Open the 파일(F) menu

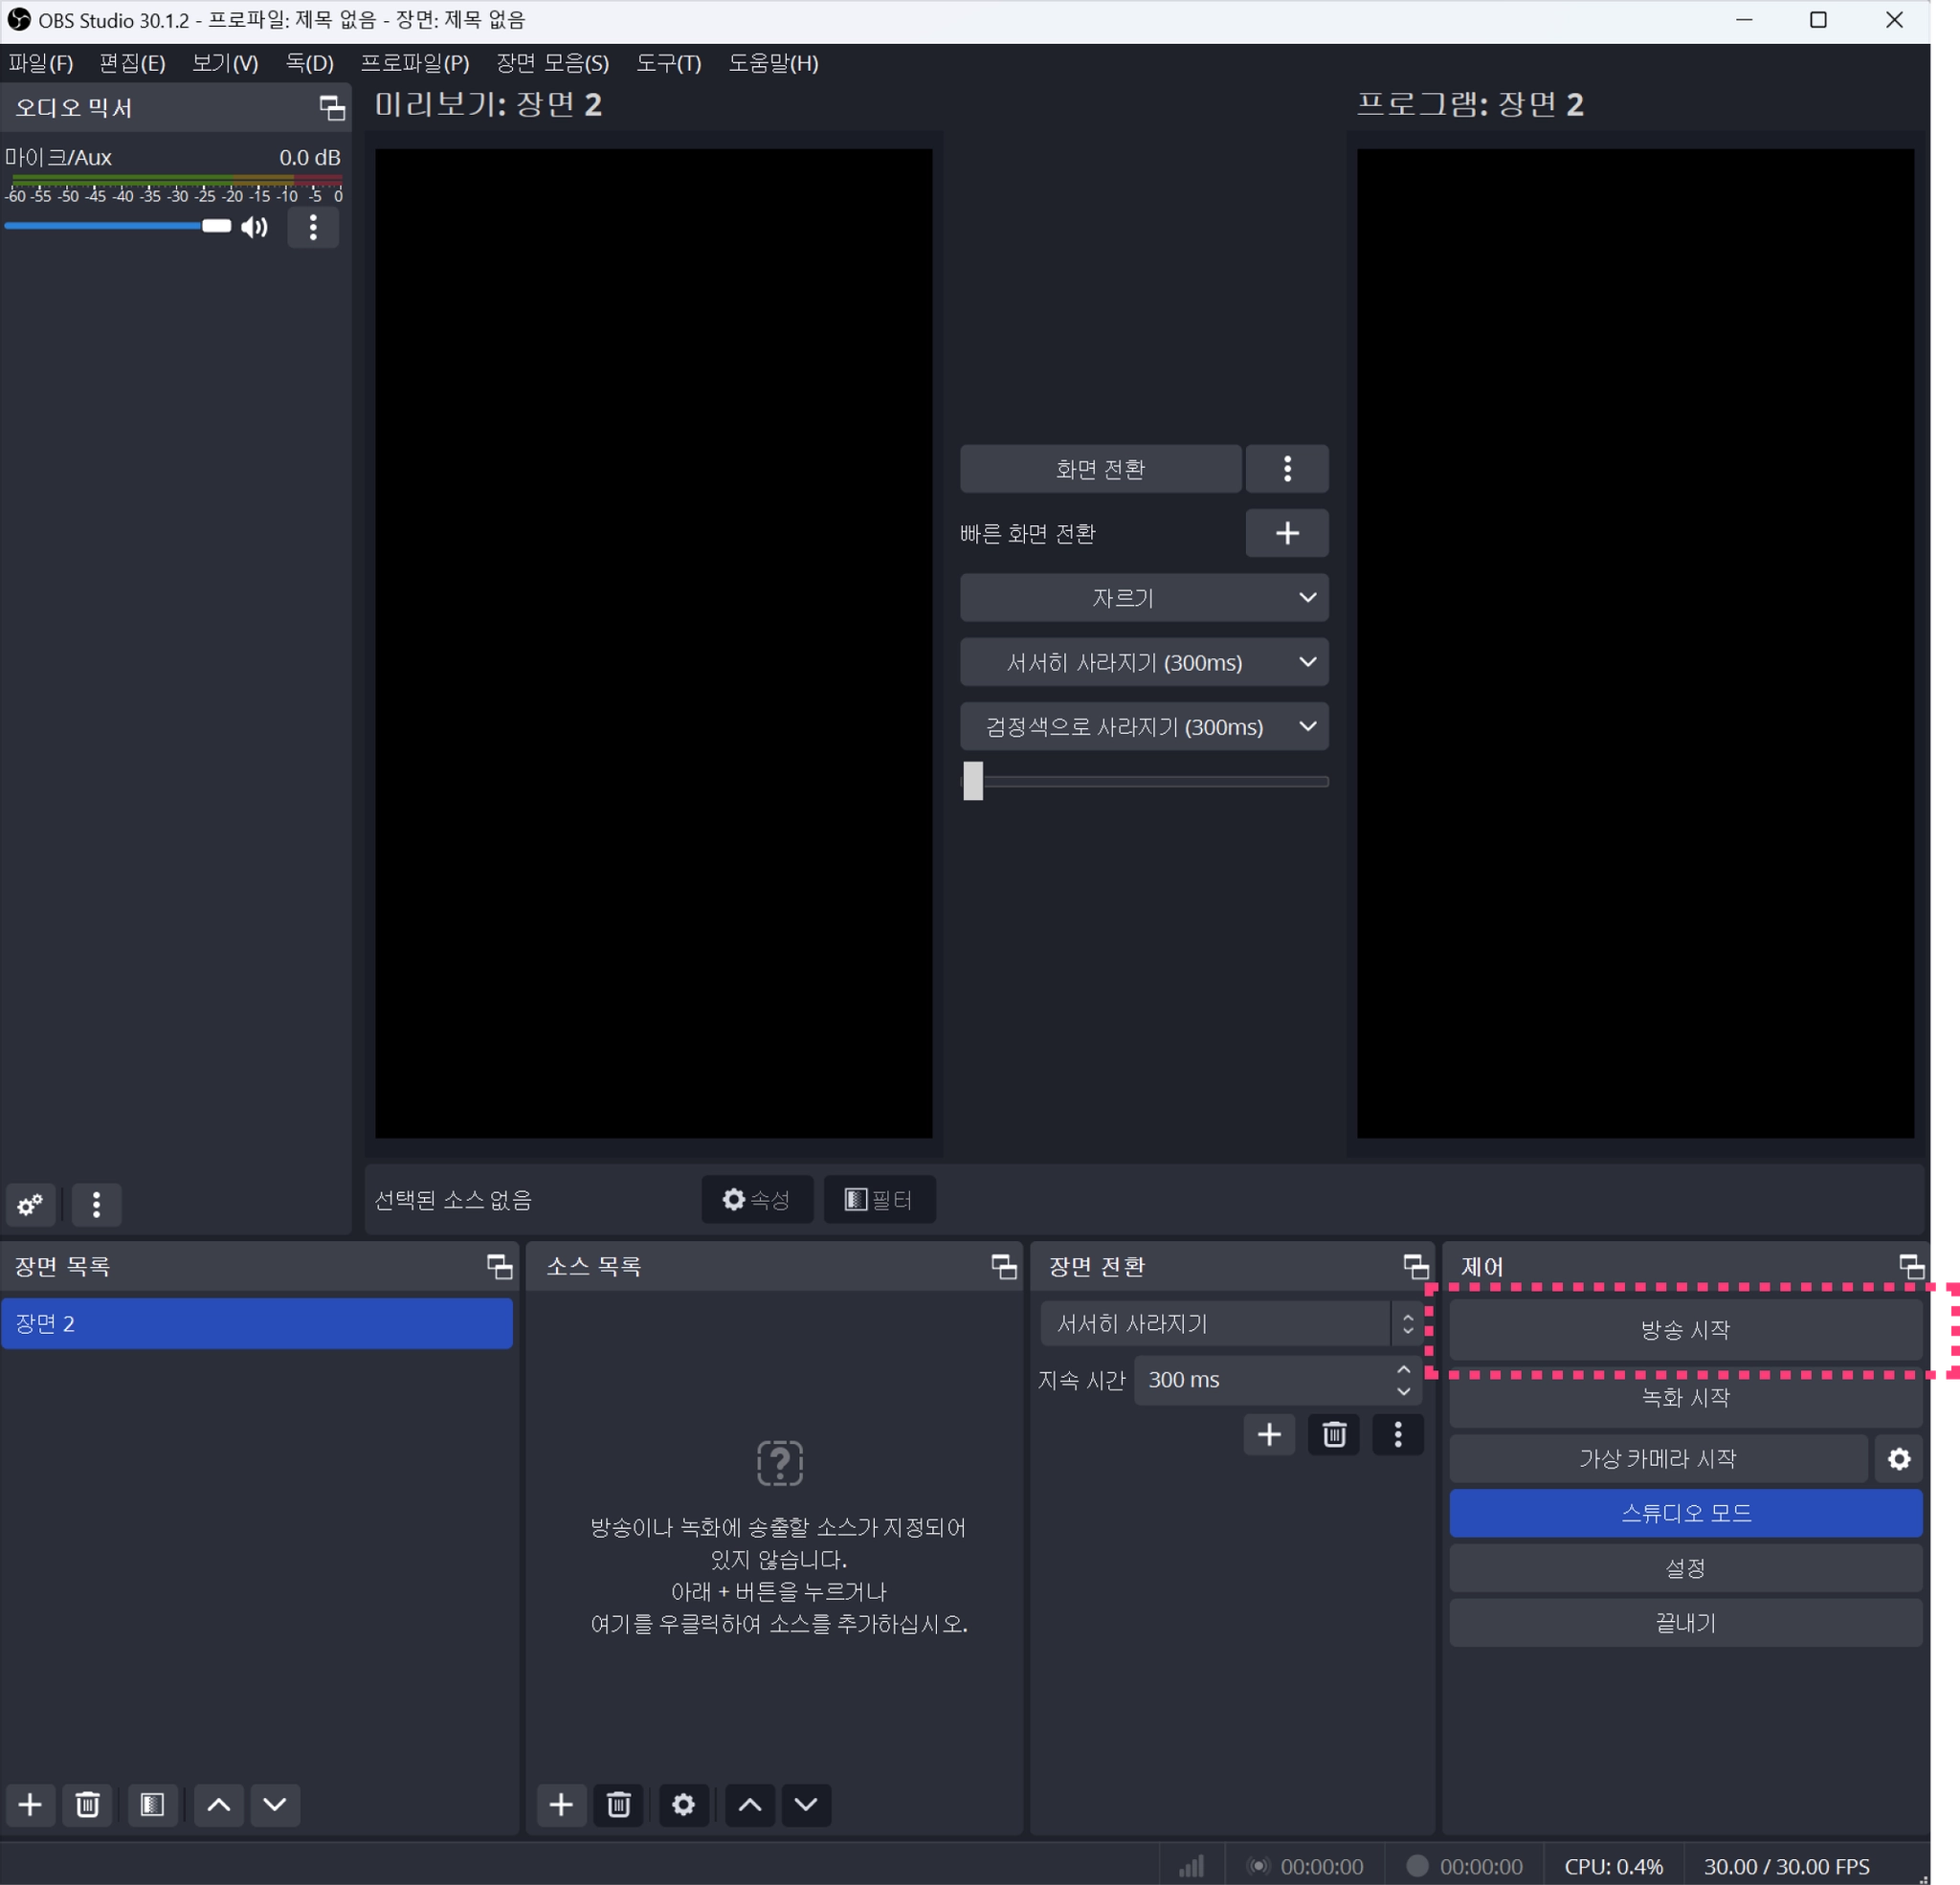click(x=41, y=63)
